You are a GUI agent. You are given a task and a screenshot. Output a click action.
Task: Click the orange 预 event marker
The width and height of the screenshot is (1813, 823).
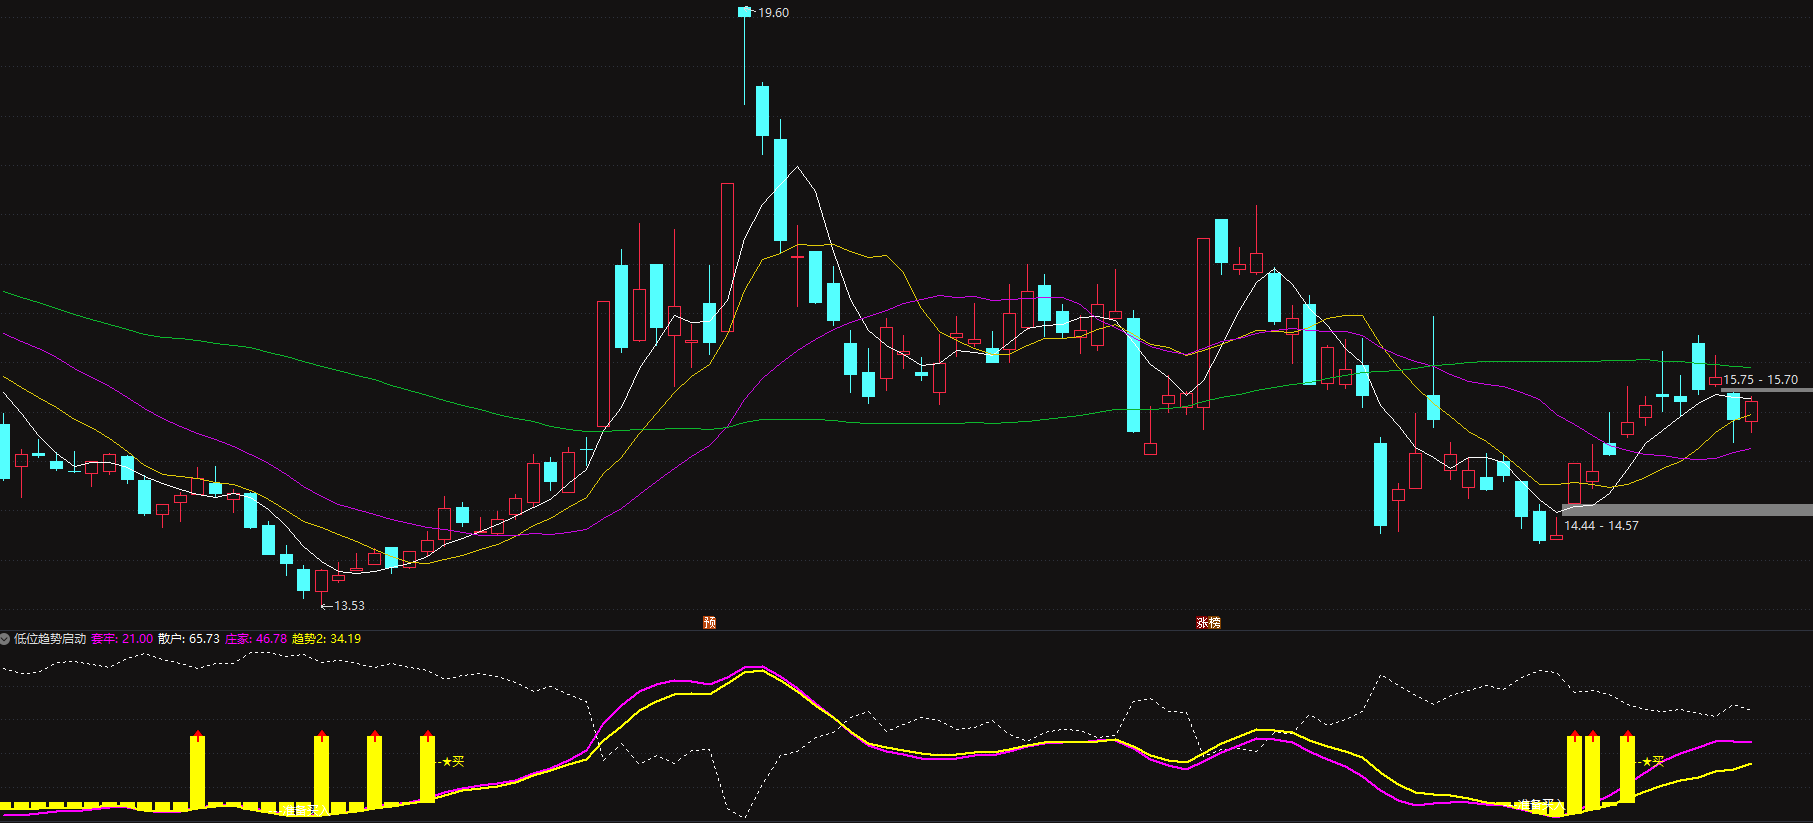point(709,622)
